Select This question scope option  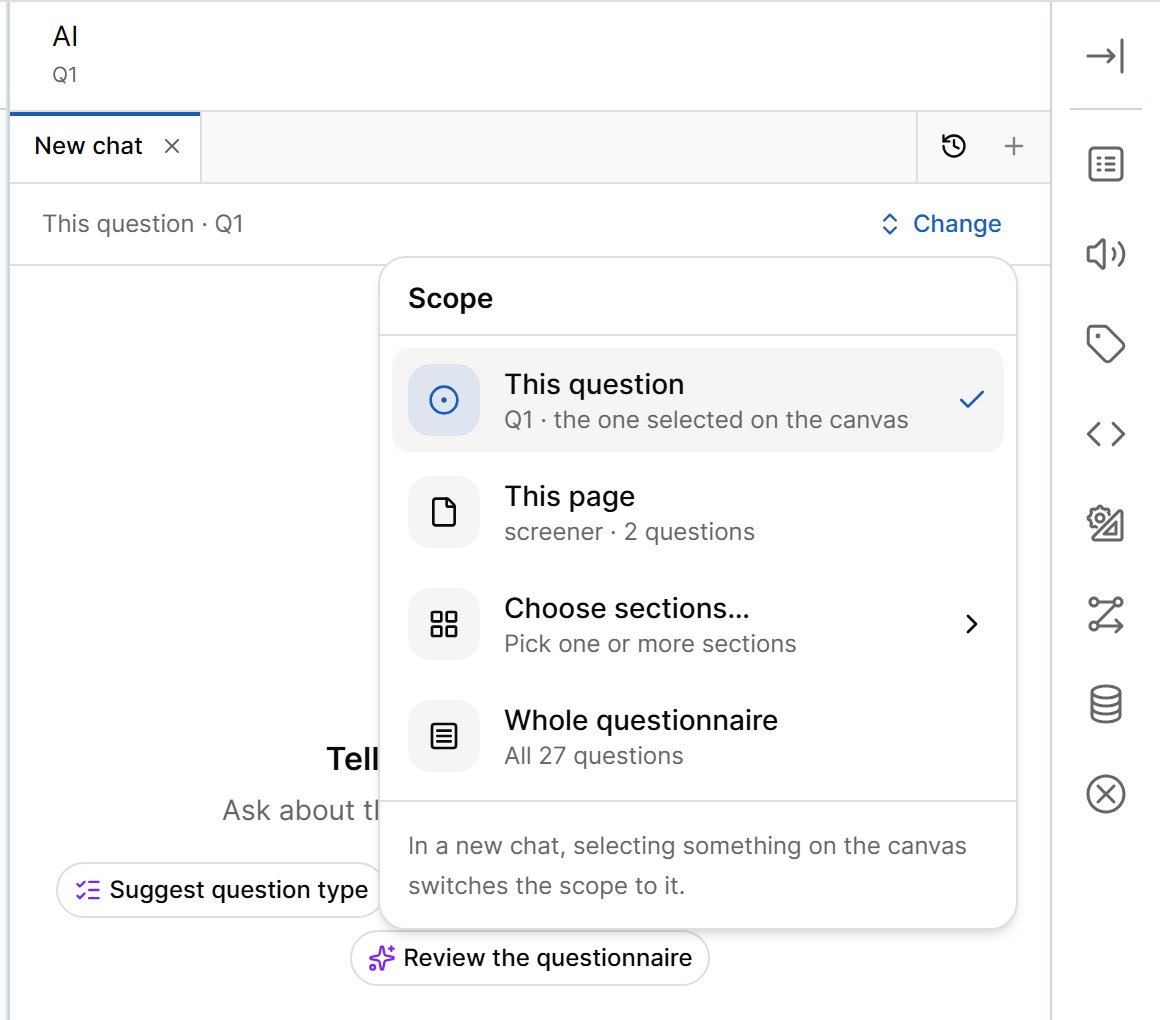pos(698,400)
